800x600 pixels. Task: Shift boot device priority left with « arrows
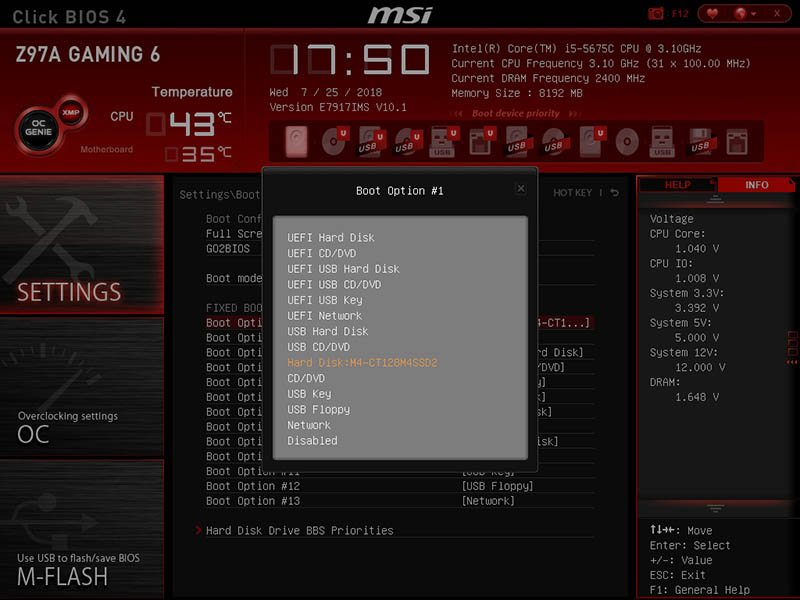click(x=458, y=113)
